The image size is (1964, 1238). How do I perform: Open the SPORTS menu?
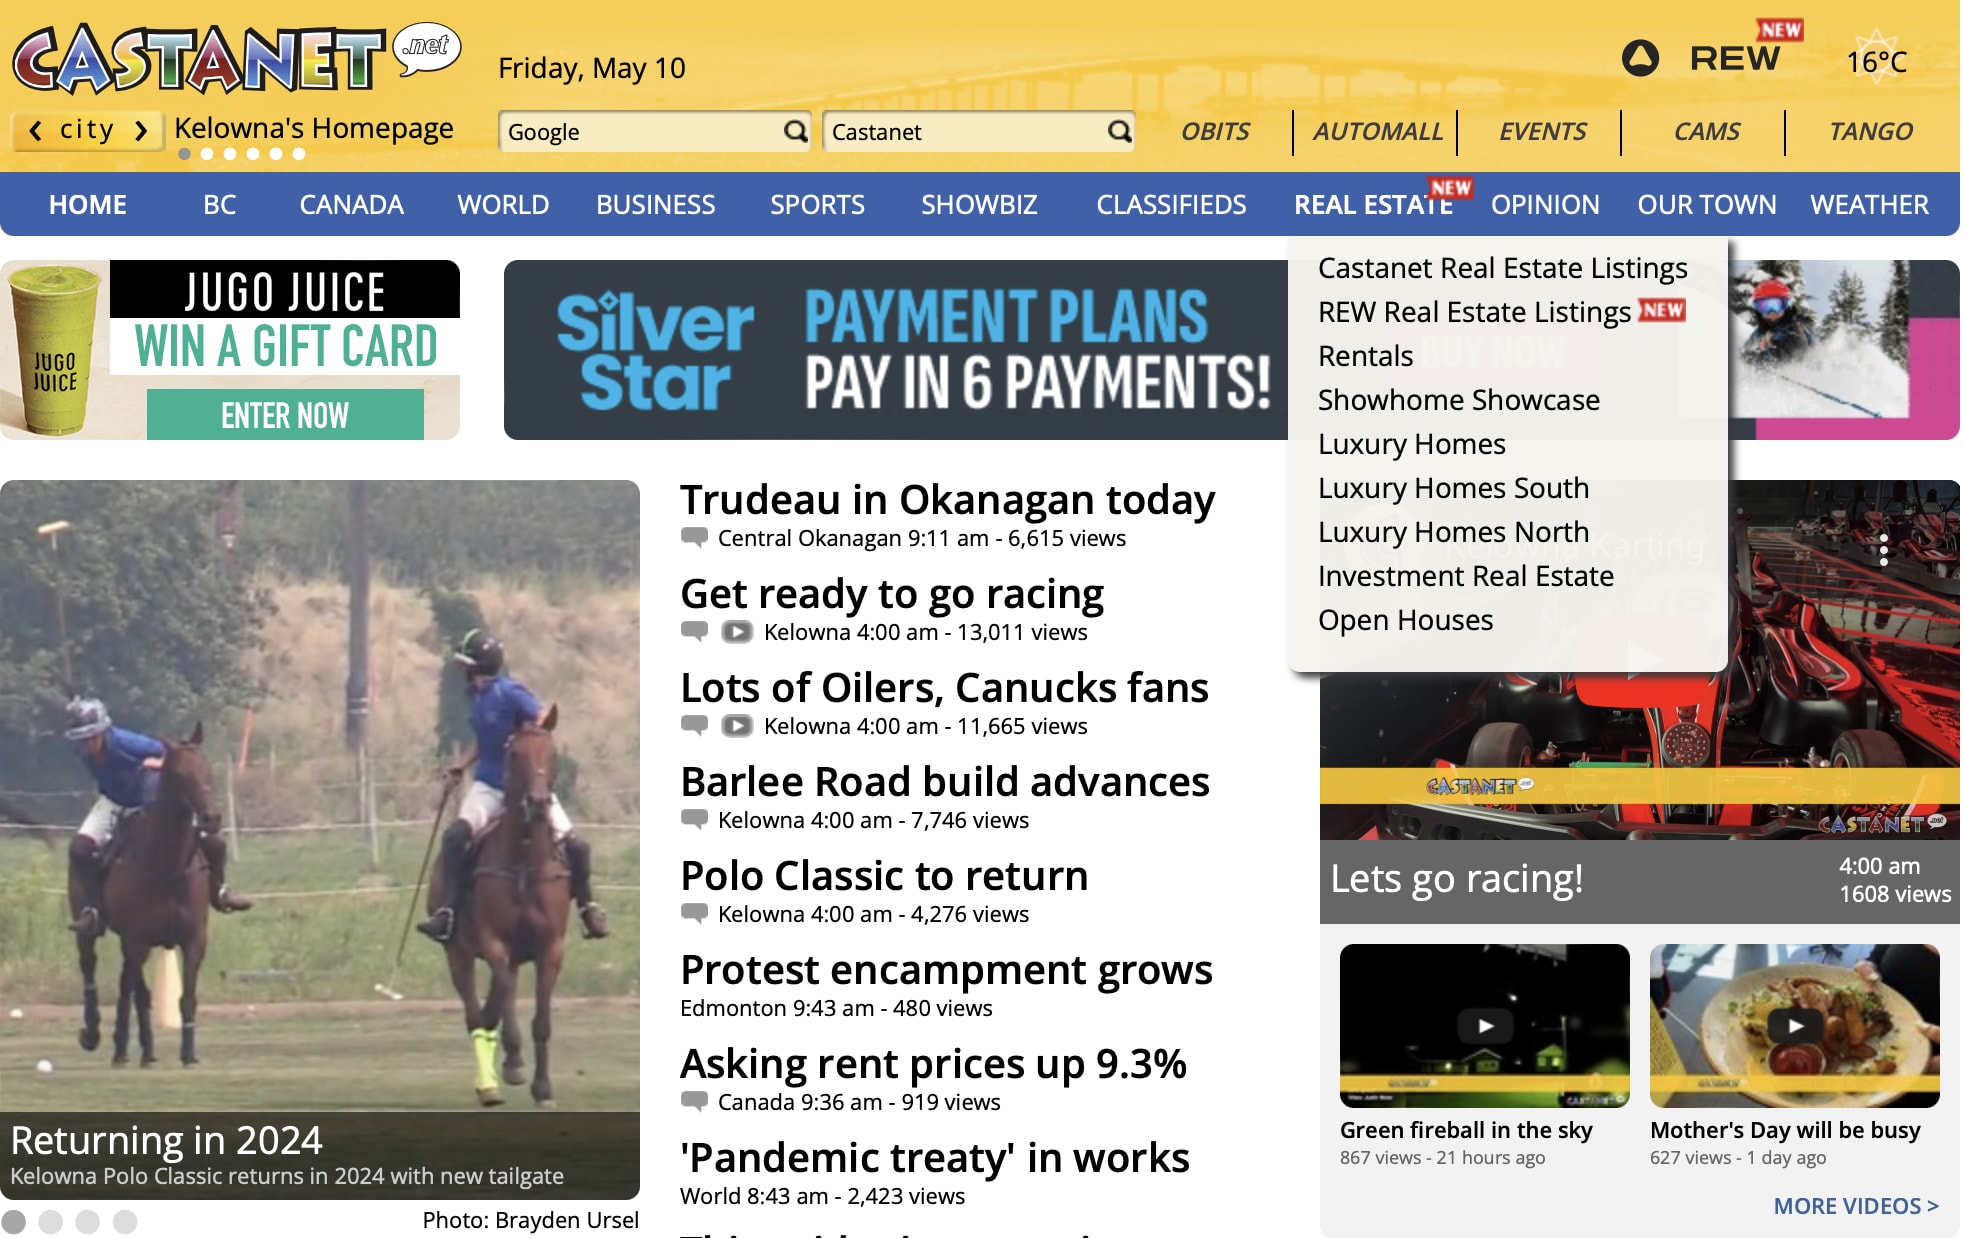pos(817,205)
